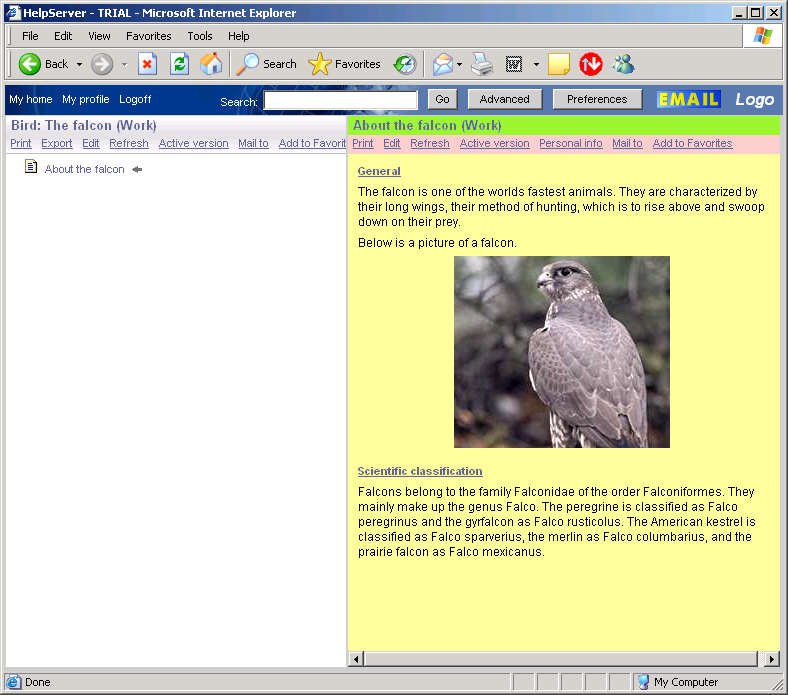Click the horizontal scrollbar track
The height and width of the screenshot is (695, 788).
pos(563,659)
